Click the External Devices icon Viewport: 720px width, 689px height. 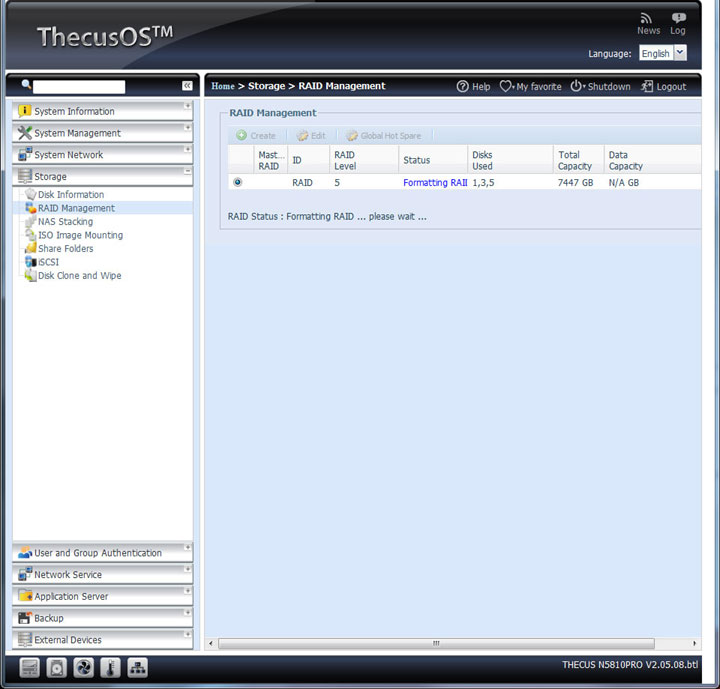[x=24, y=639]
